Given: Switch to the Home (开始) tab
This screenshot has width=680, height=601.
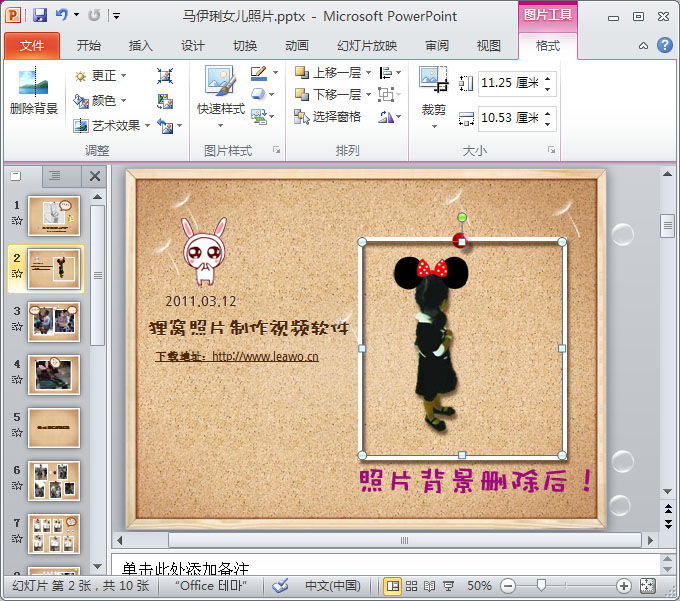Looking at the screenshot, I should [88, 46].
